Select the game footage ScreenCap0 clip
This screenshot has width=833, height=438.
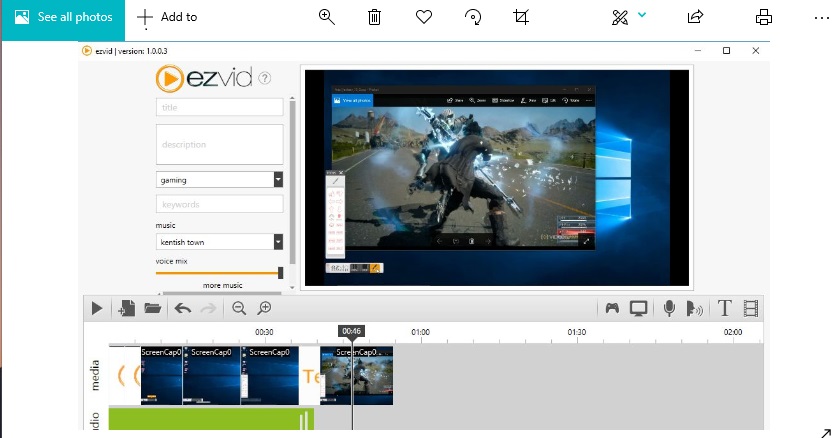point(356,376)
